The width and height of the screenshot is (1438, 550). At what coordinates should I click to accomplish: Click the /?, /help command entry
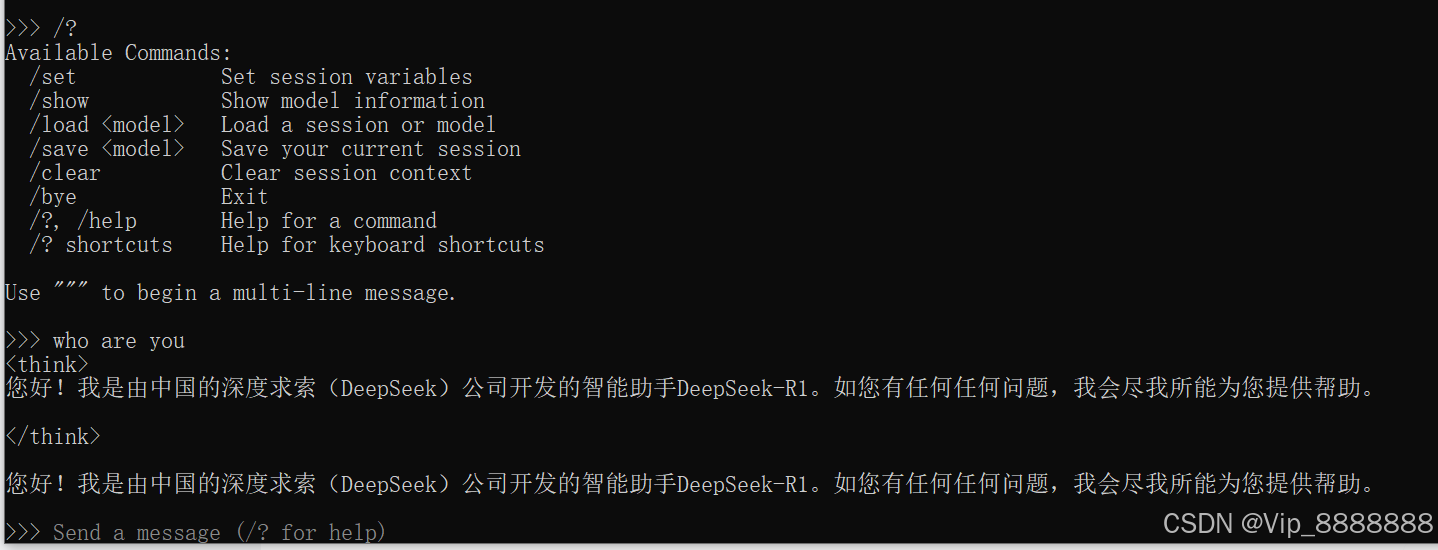83,221
